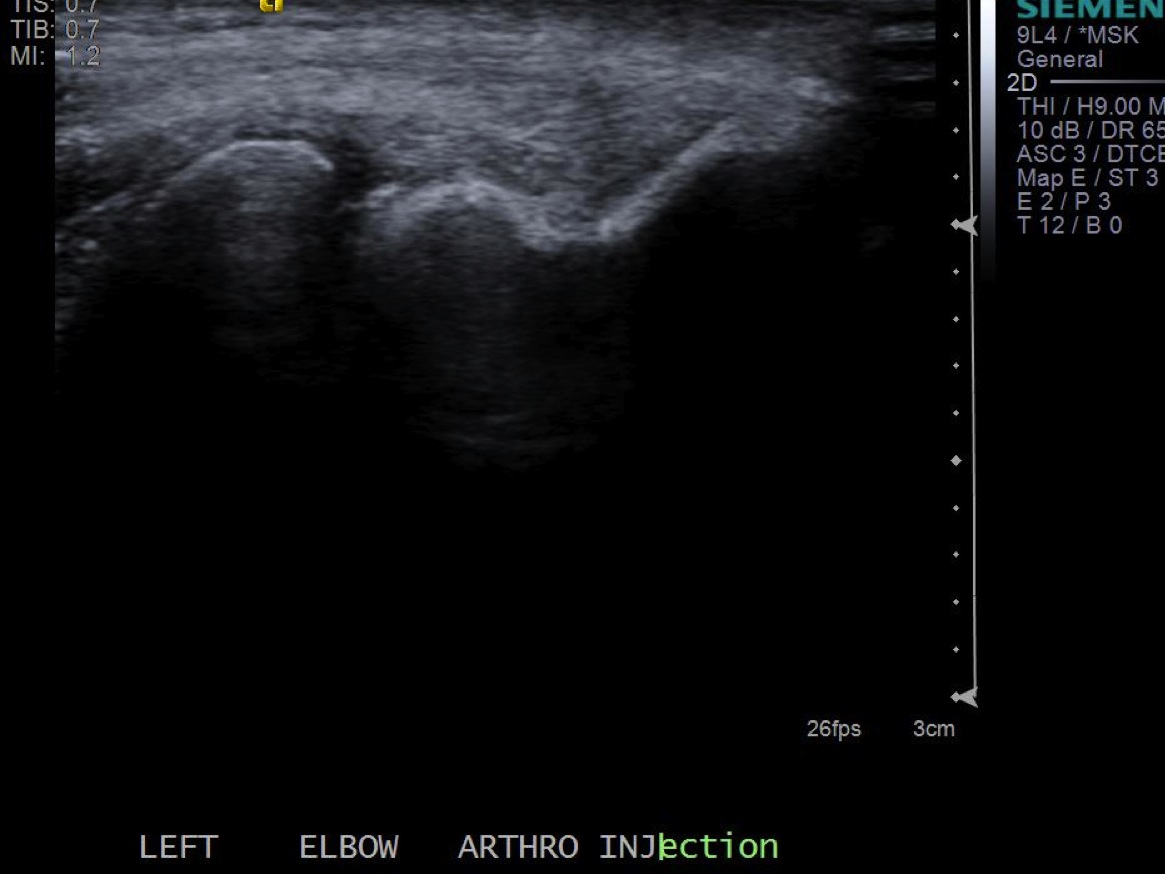Click the Siemens logo
This screenshot has height=874, width=1165.
[1088, 10]
